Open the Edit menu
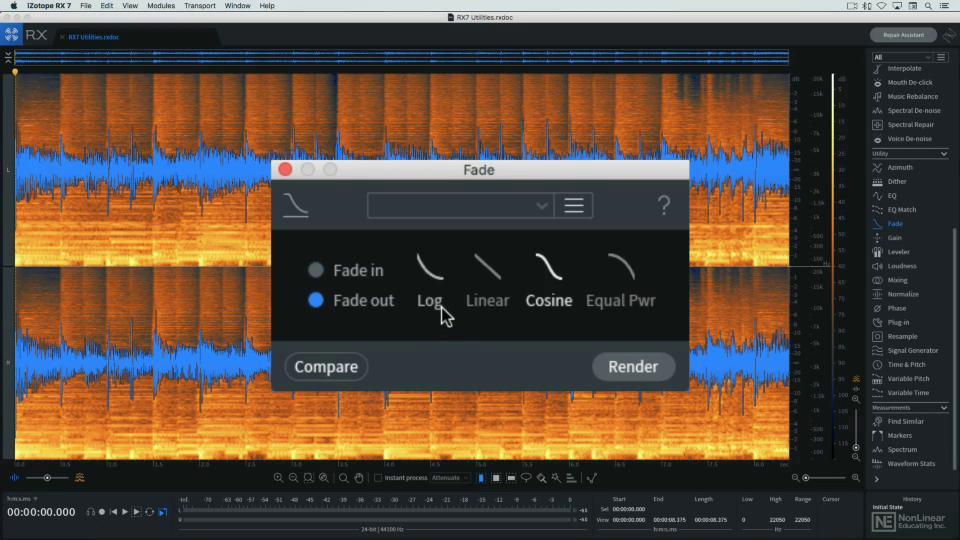Viewport: 960px width, 540px height. [x=107, y=6]
